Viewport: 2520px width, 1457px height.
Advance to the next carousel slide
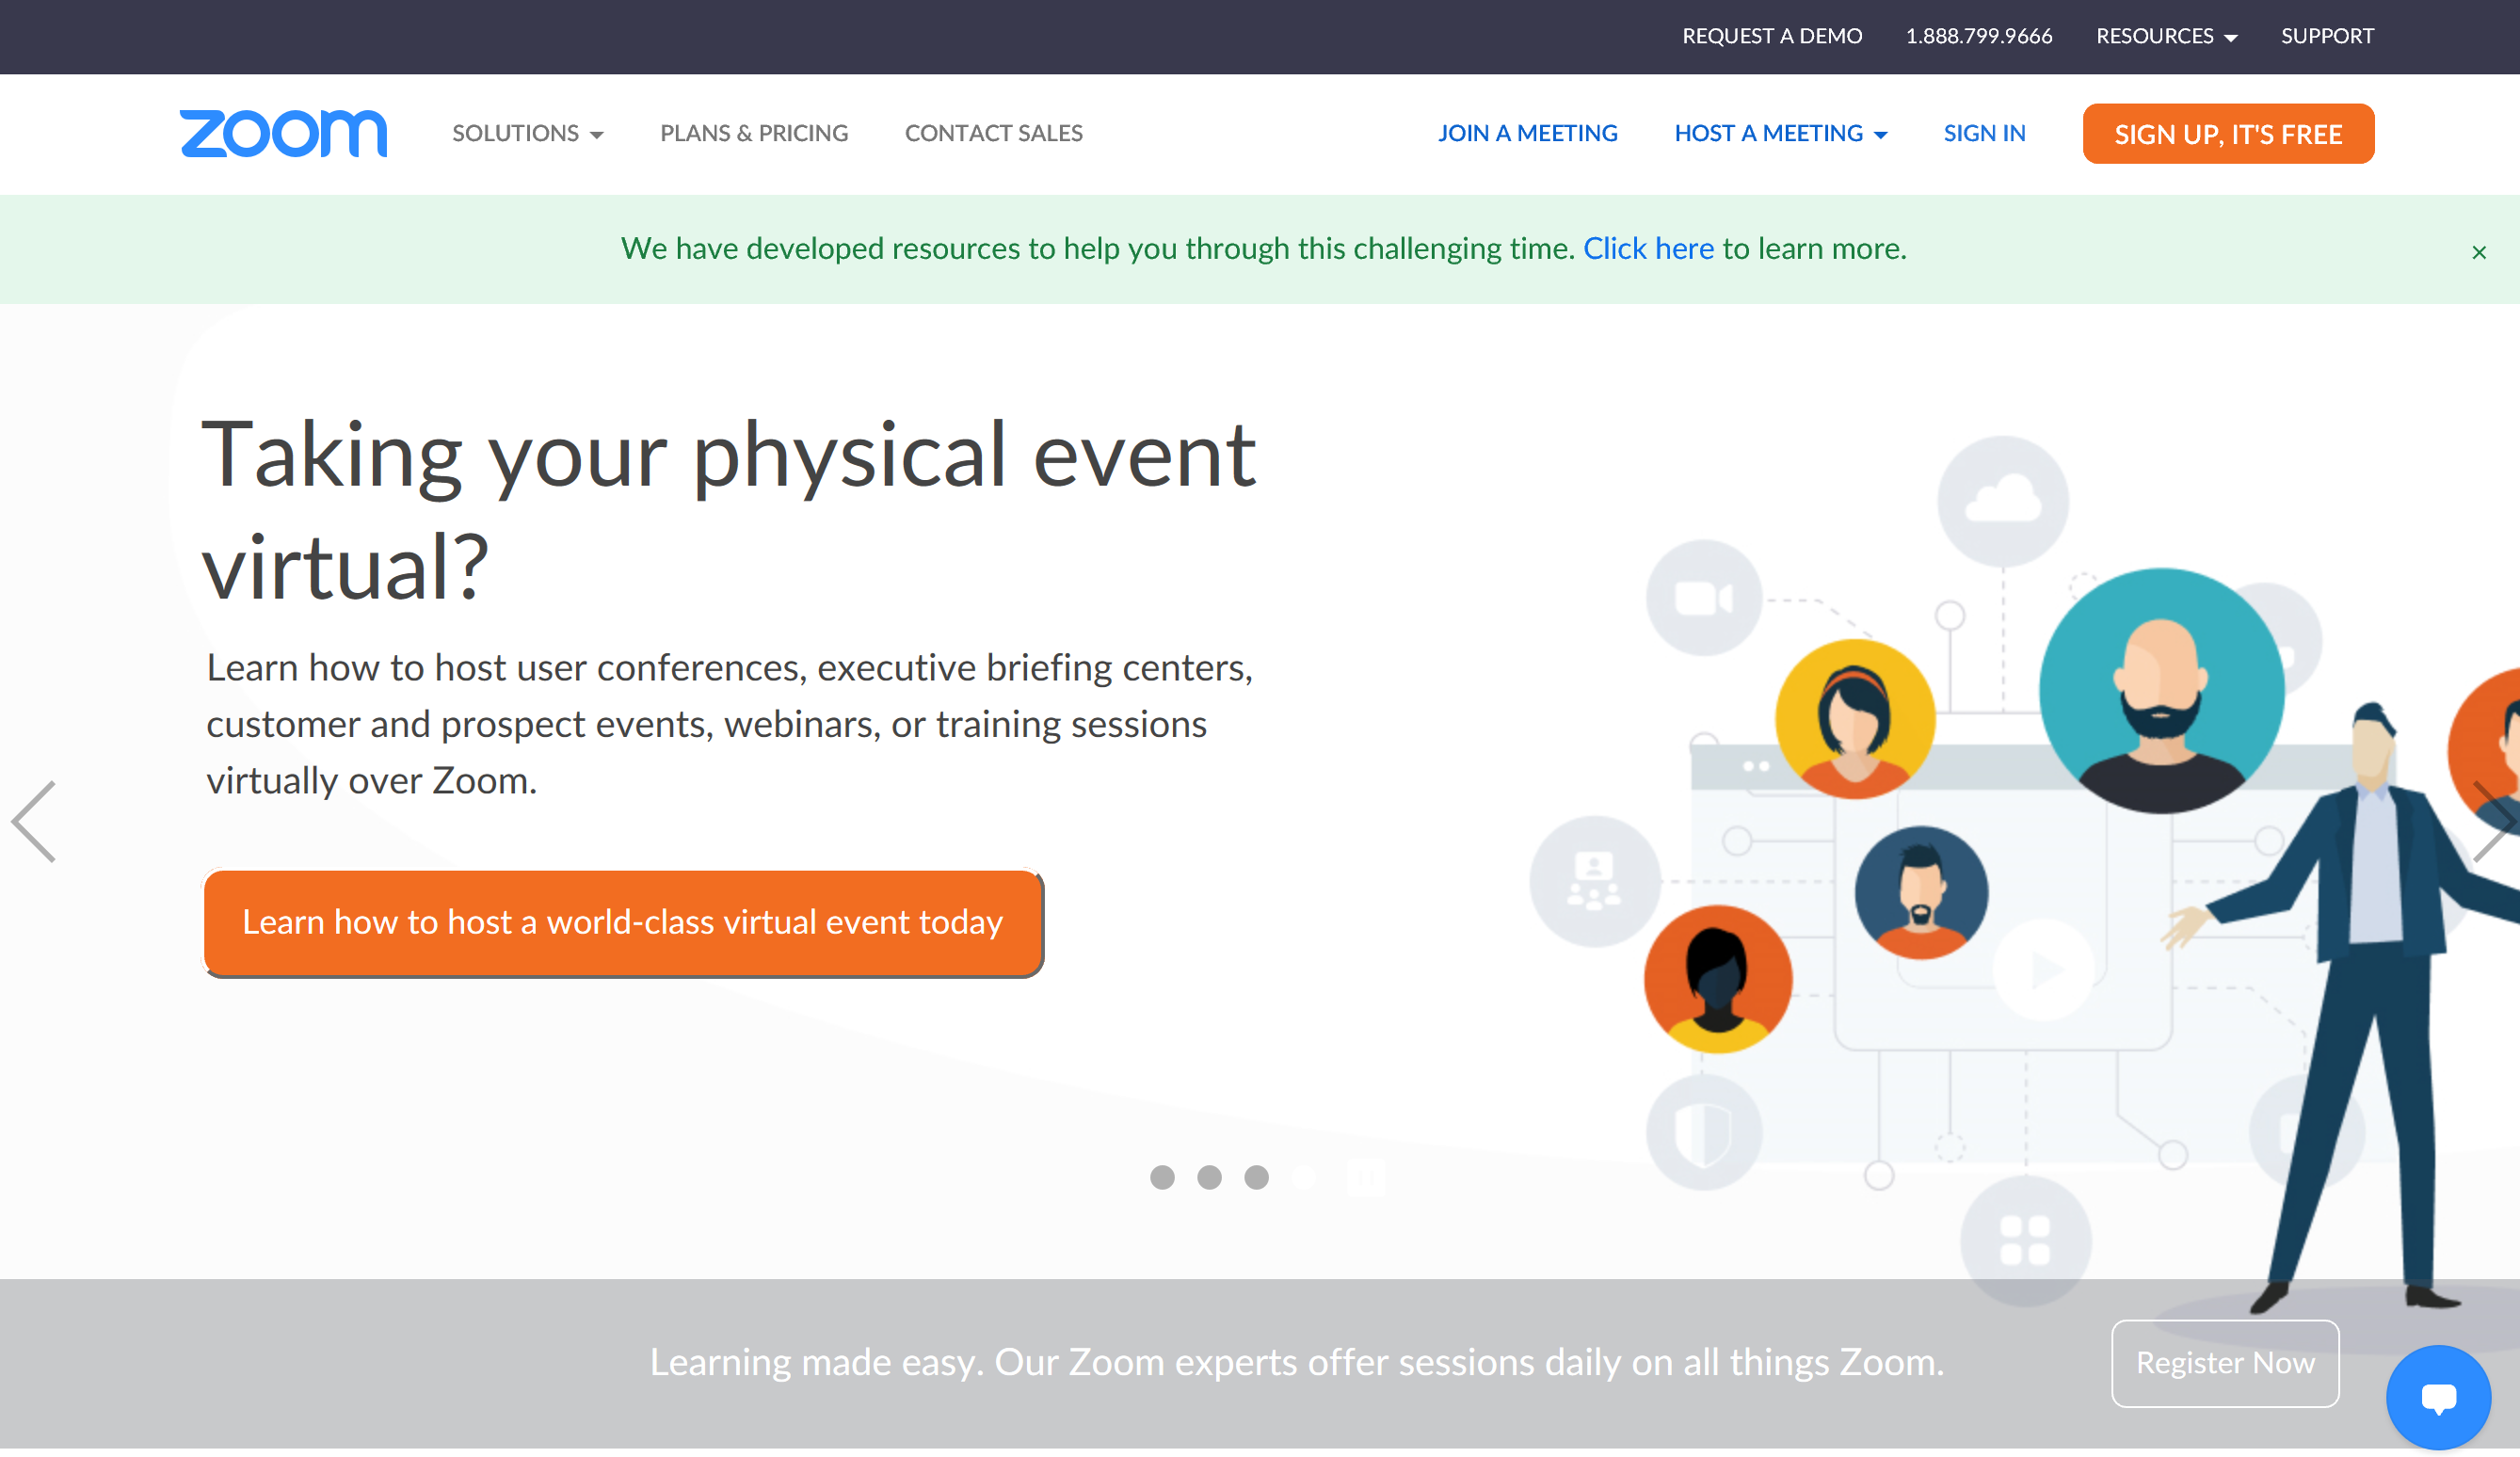tap(2495, 821)
